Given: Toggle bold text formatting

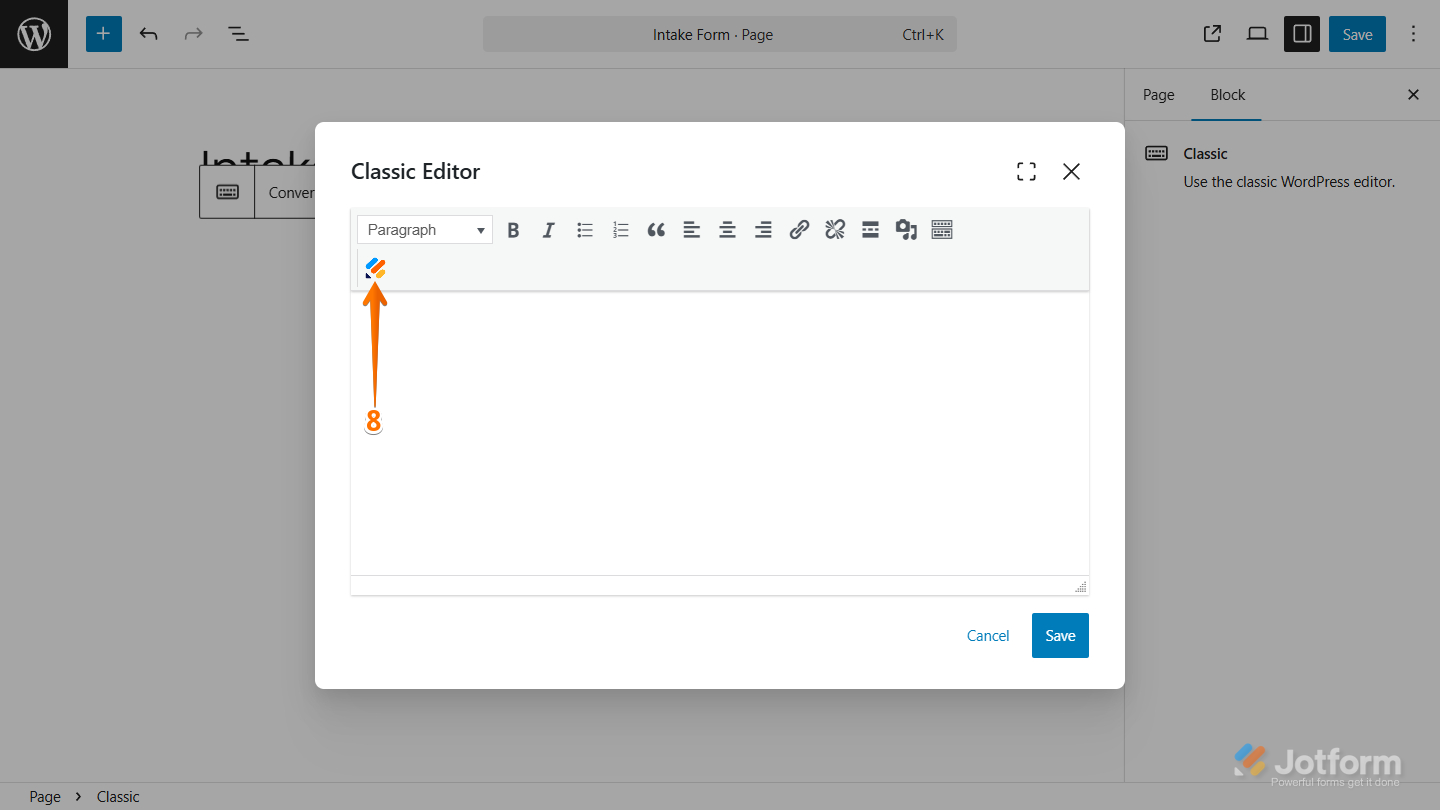Looking at the screenshot, I should click(513, 229).
